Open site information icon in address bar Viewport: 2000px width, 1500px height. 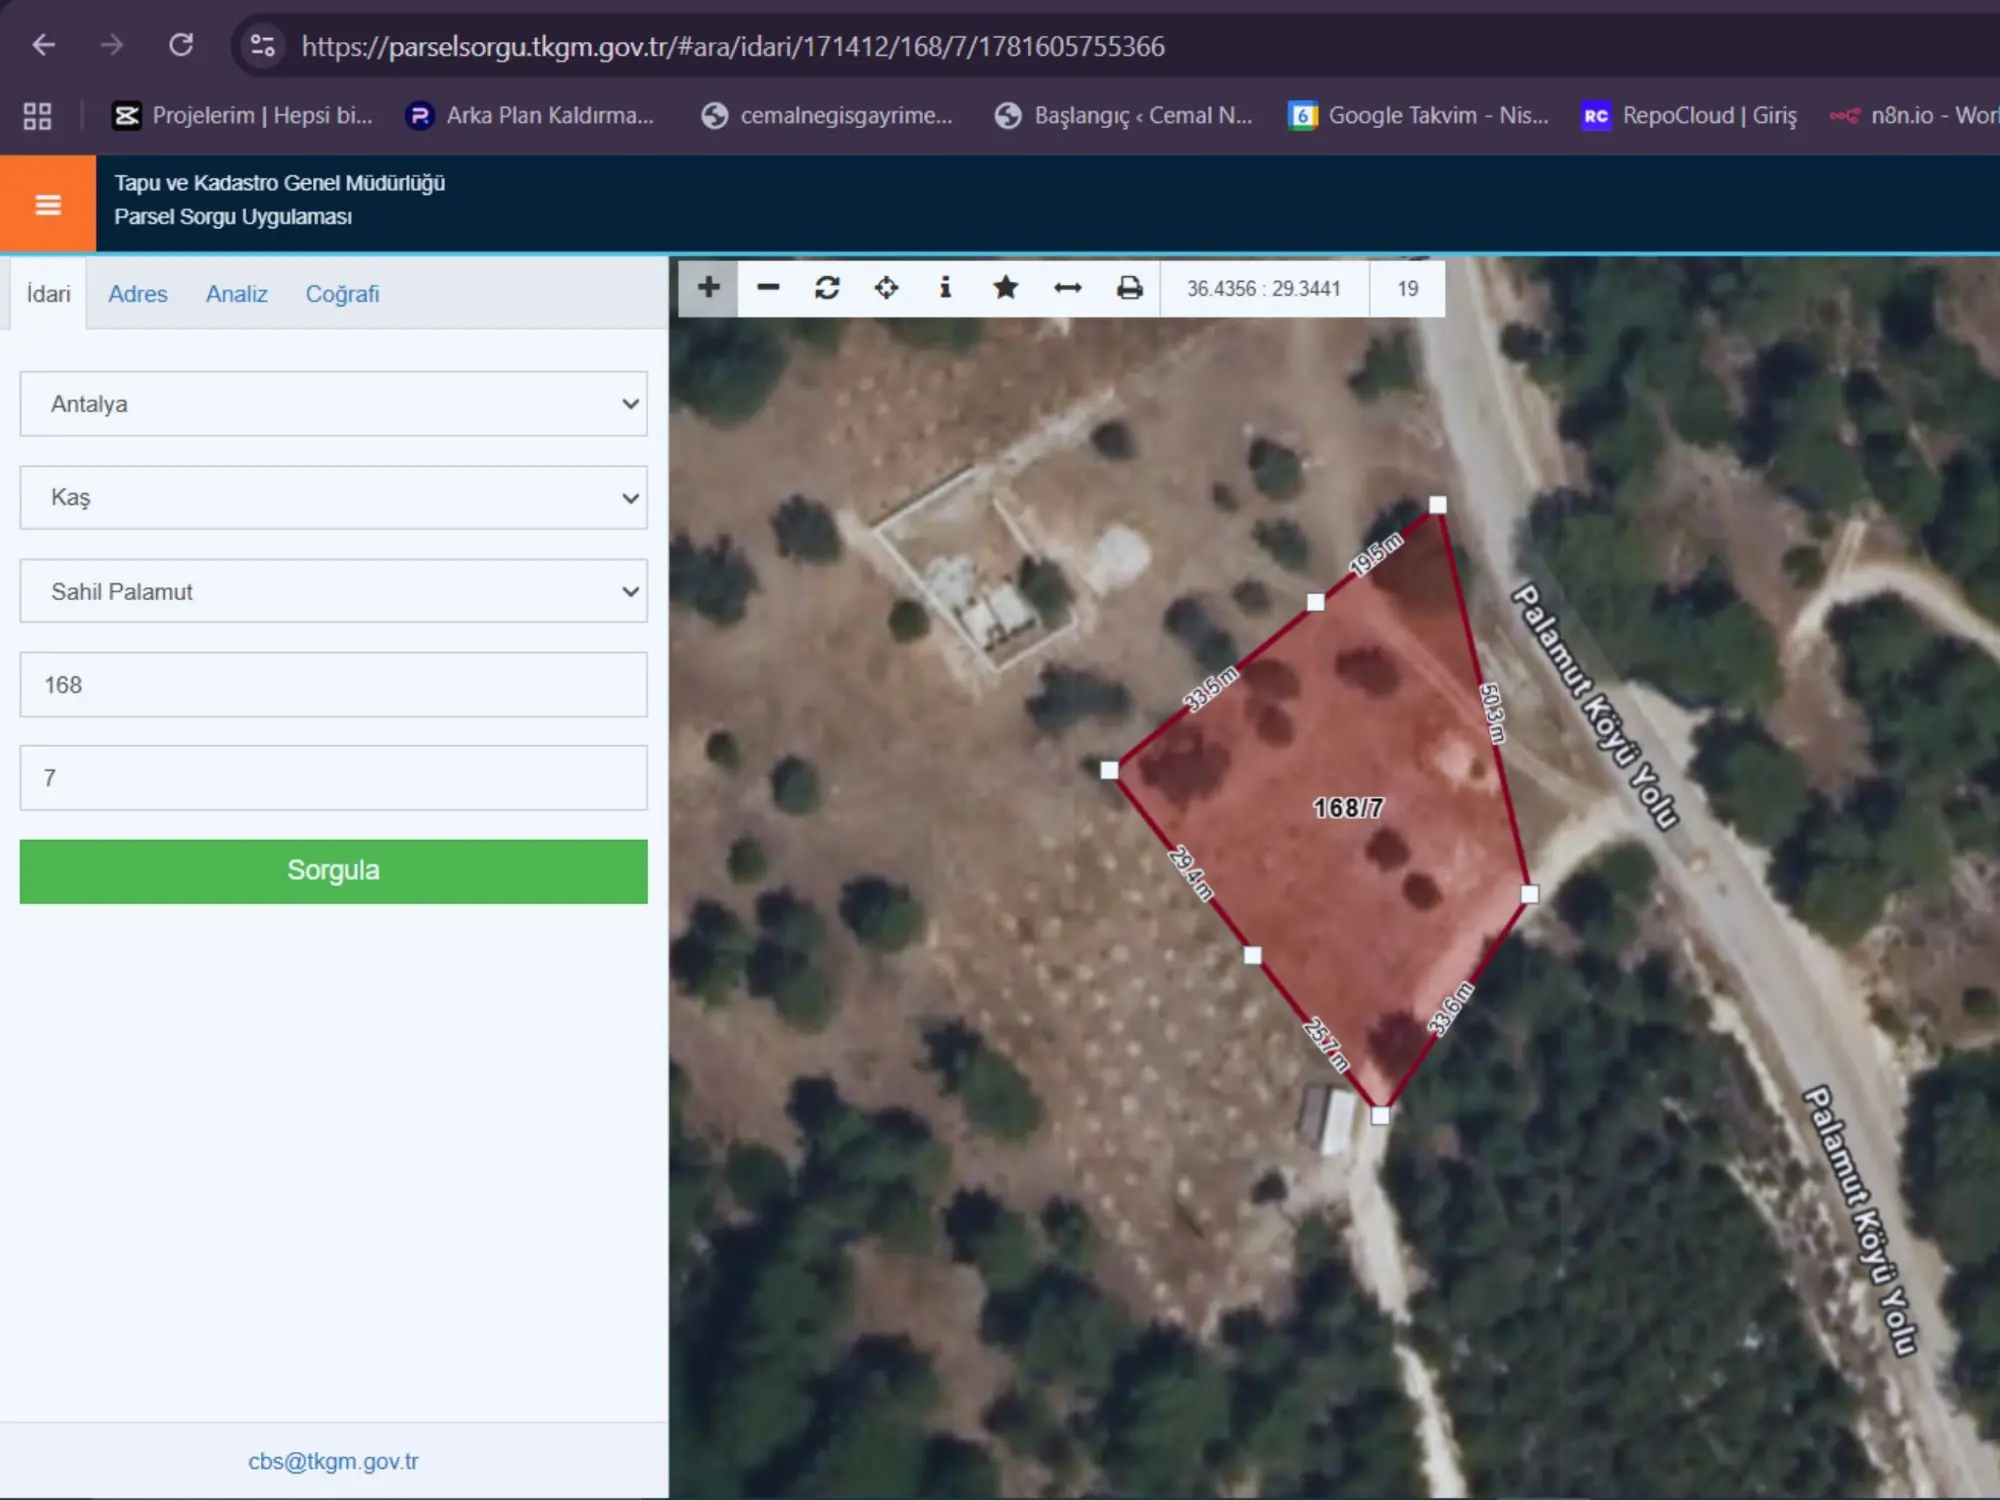click(262, 46)
